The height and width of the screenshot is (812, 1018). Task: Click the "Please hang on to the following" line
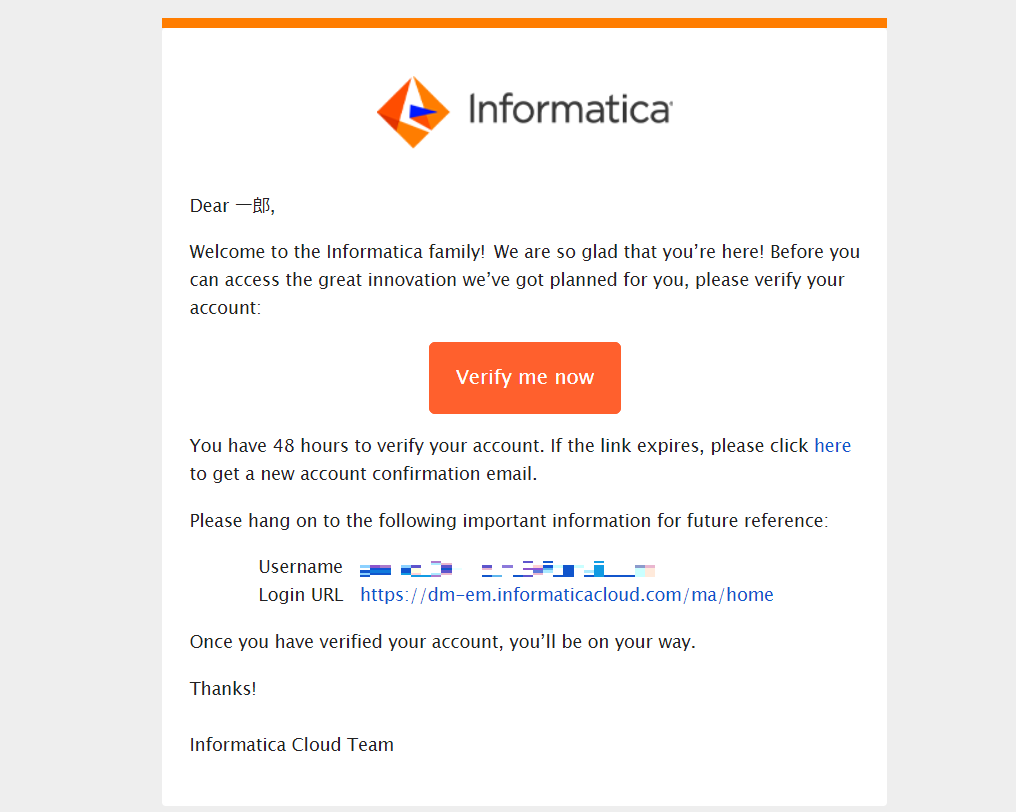[508, 521]
